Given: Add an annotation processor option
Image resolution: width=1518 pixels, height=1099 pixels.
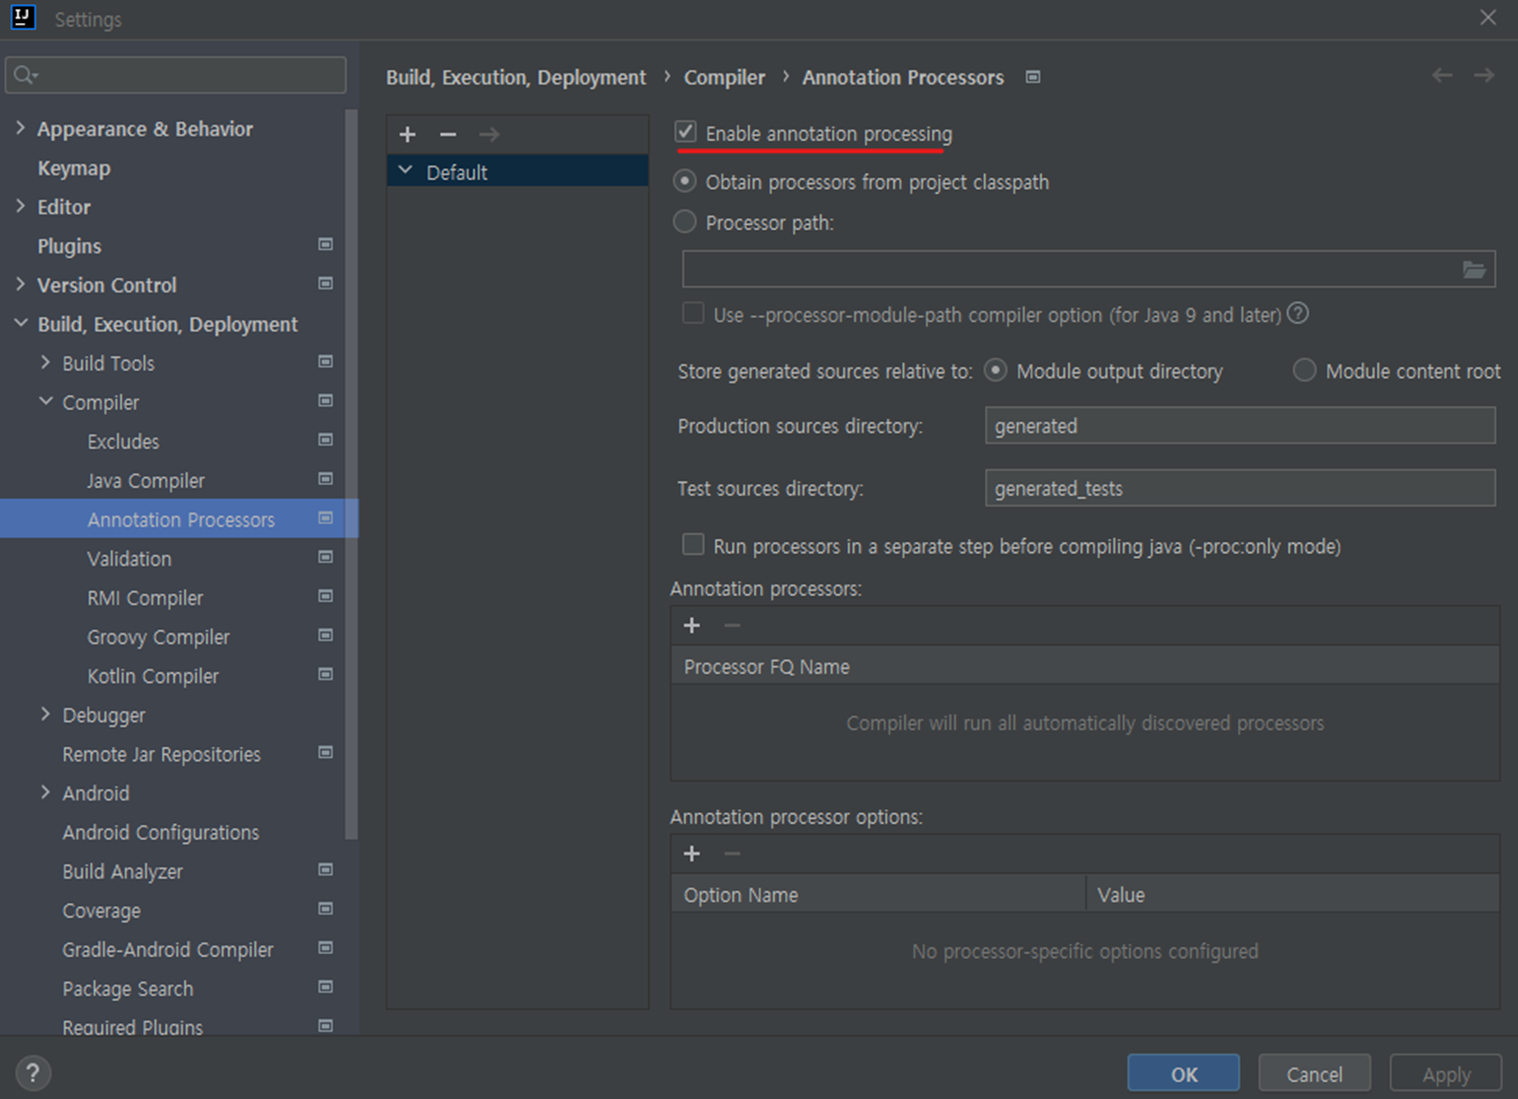Looking at the screenshot, I should tap(692, 853).
